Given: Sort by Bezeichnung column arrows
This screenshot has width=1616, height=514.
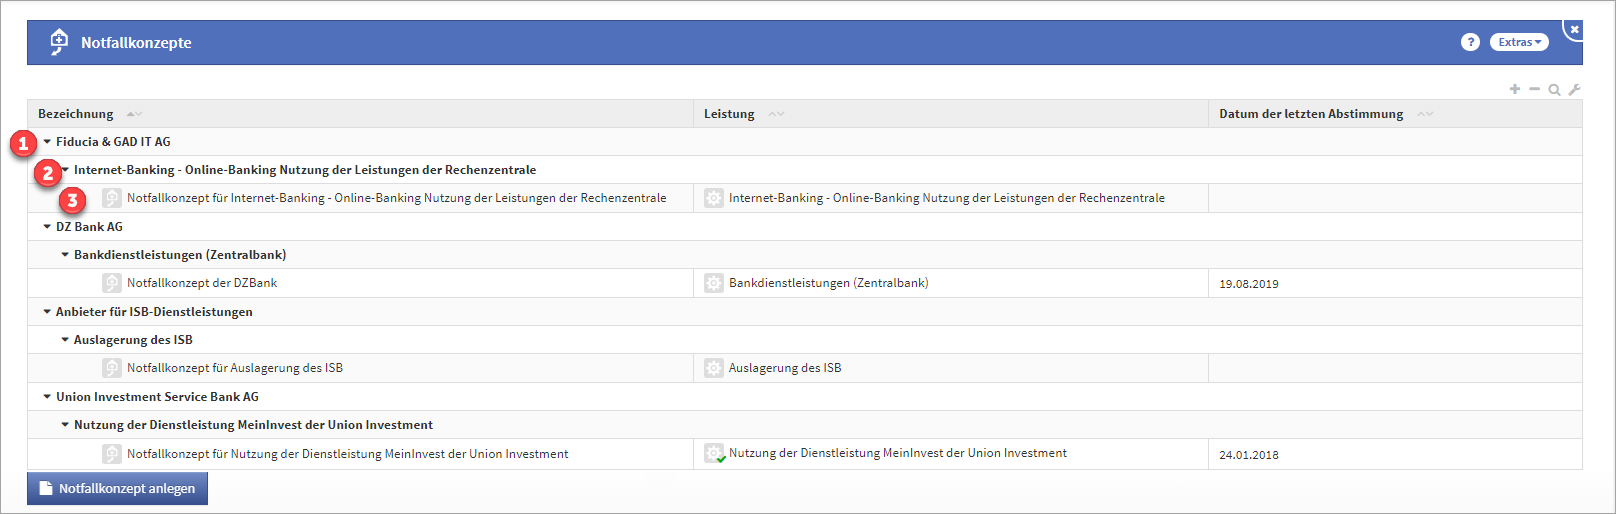Looking at the screenshot, I should [134, 114].
